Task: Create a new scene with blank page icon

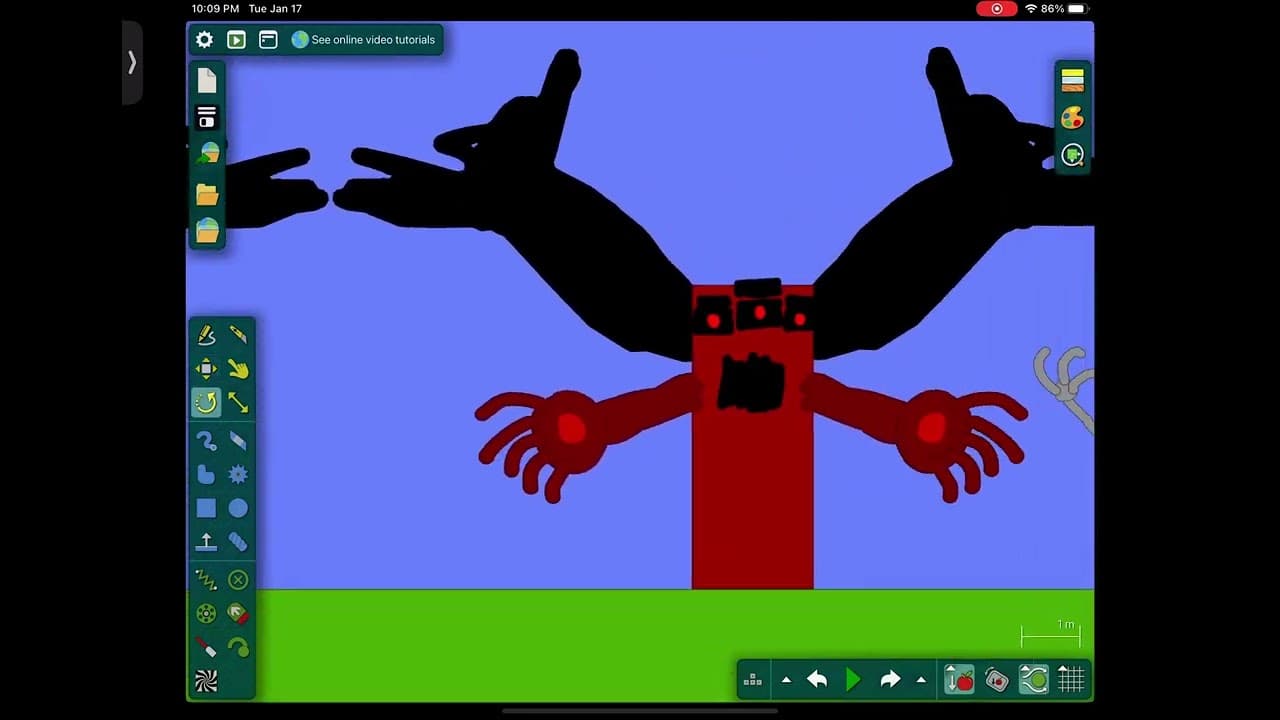Action: (x=207, y=81)
